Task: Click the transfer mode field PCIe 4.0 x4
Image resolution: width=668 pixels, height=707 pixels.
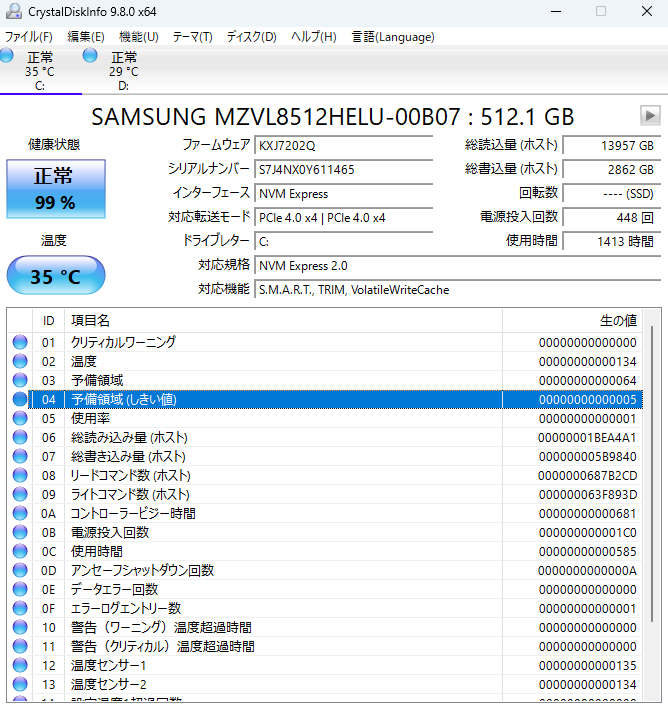Action: click(343, 218)
